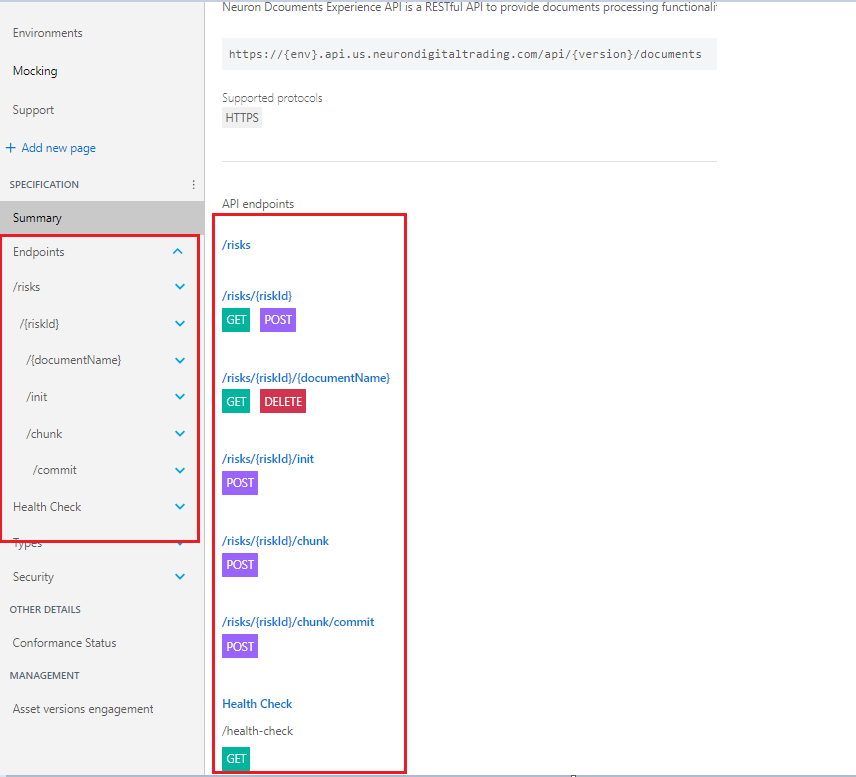Expand the Health Check sidebar chevron
This screenshot has width=856, height=777.
click(180, 507)
